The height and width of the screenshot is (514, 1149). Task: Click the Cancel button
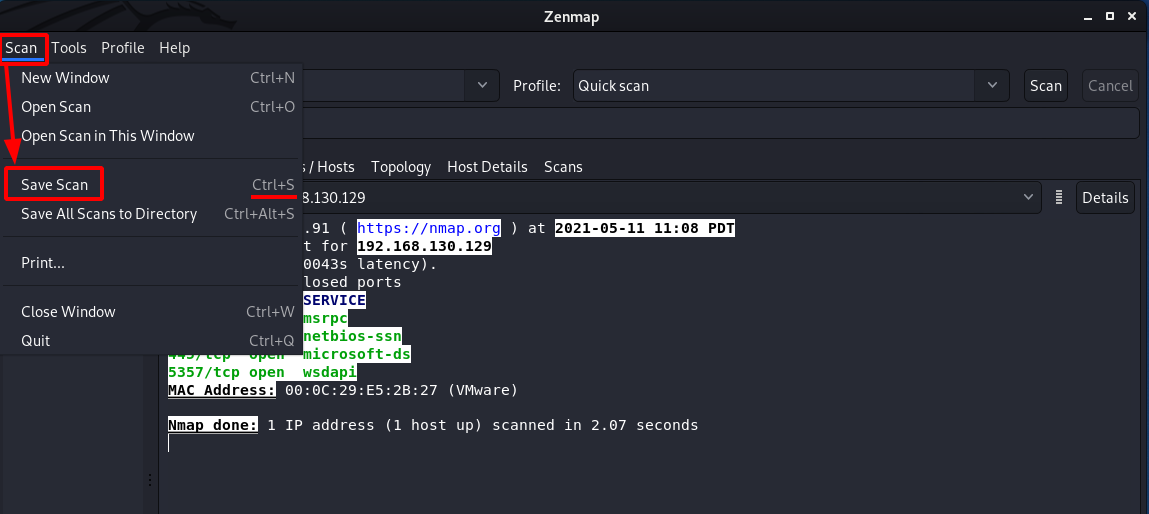[1110, 86]
